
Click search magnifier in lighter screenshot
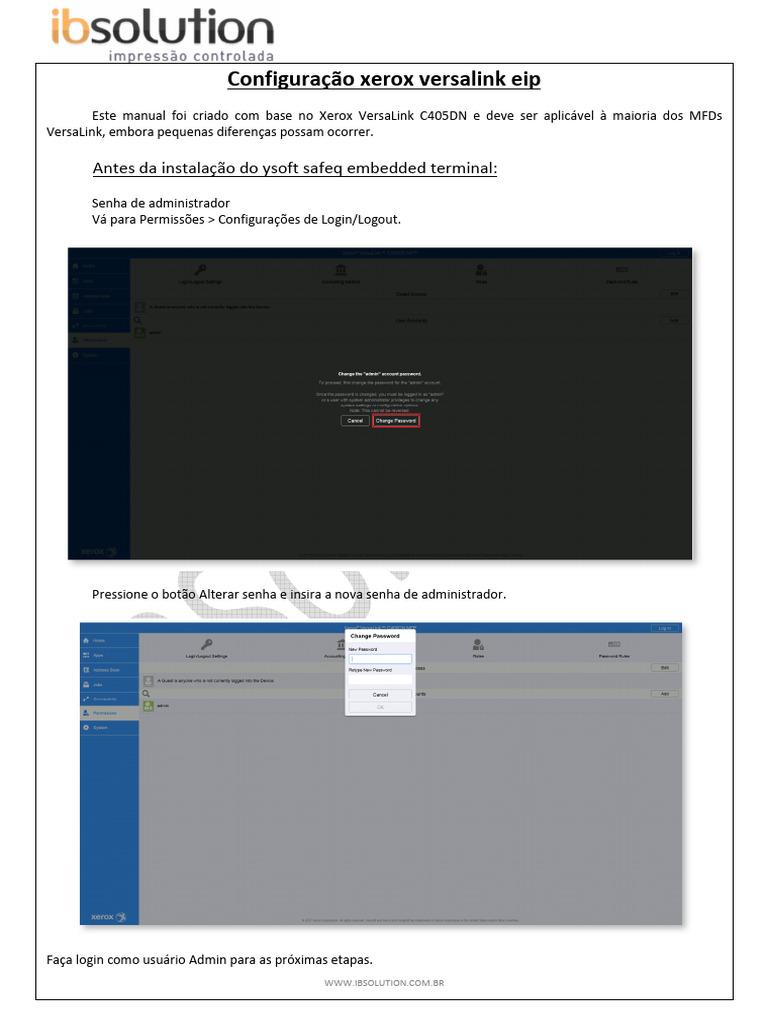click(146, 694)
